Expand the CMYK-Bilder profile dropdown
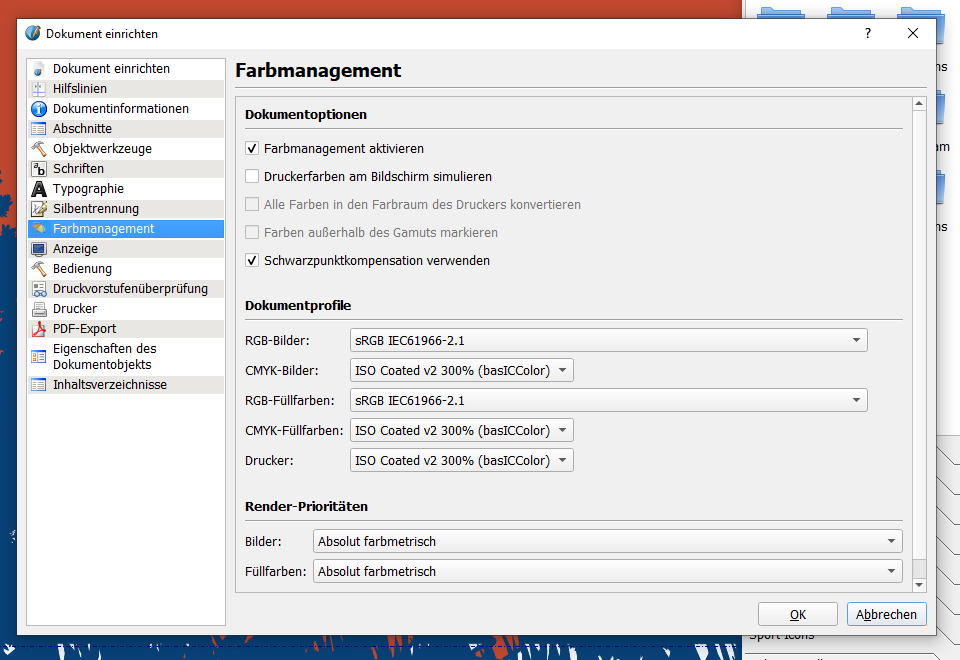Screen dimensions: 960x660 pos(462,371)
